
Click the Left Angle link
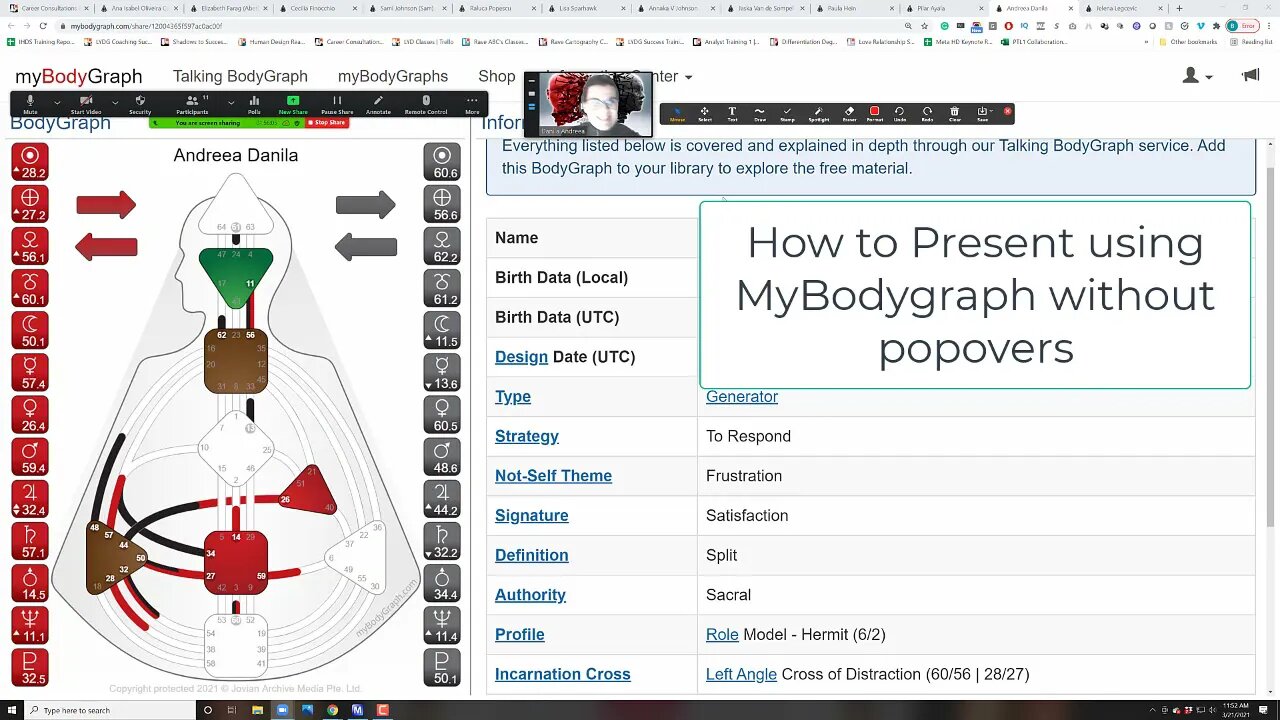point(741,674)
